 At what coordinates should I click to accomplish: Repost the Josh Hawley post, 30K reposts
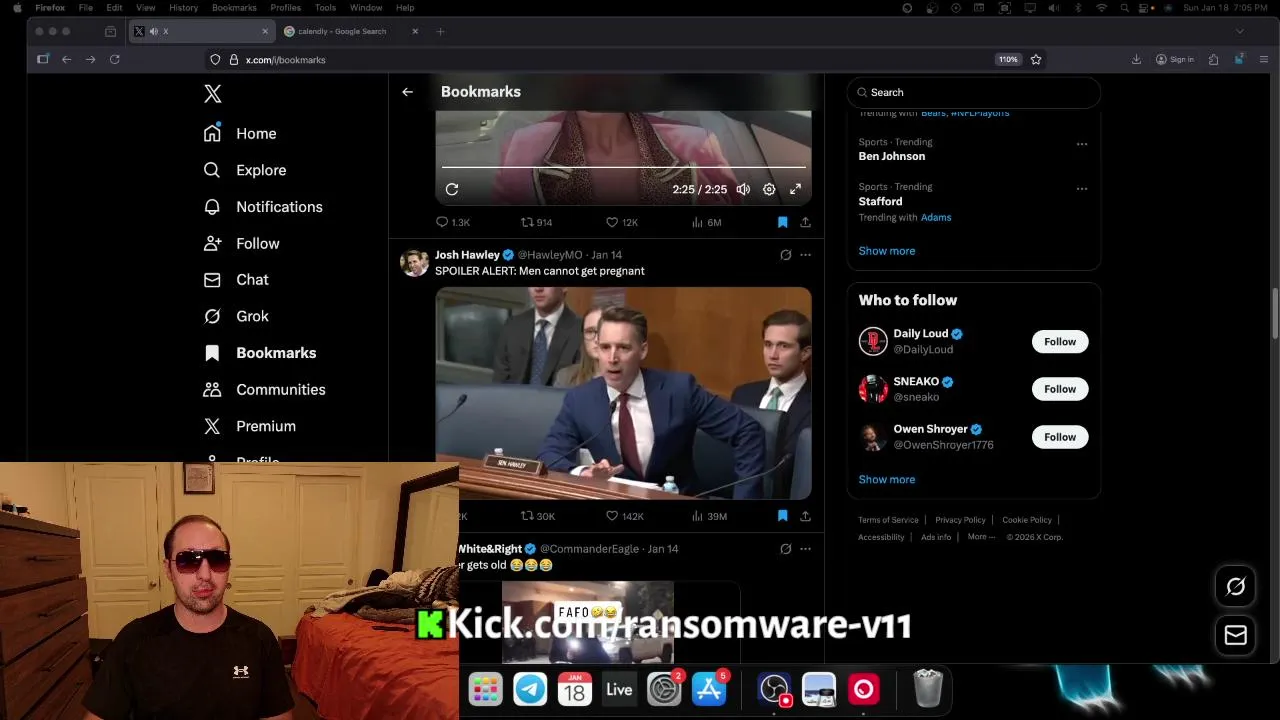(x=538, y=516)
